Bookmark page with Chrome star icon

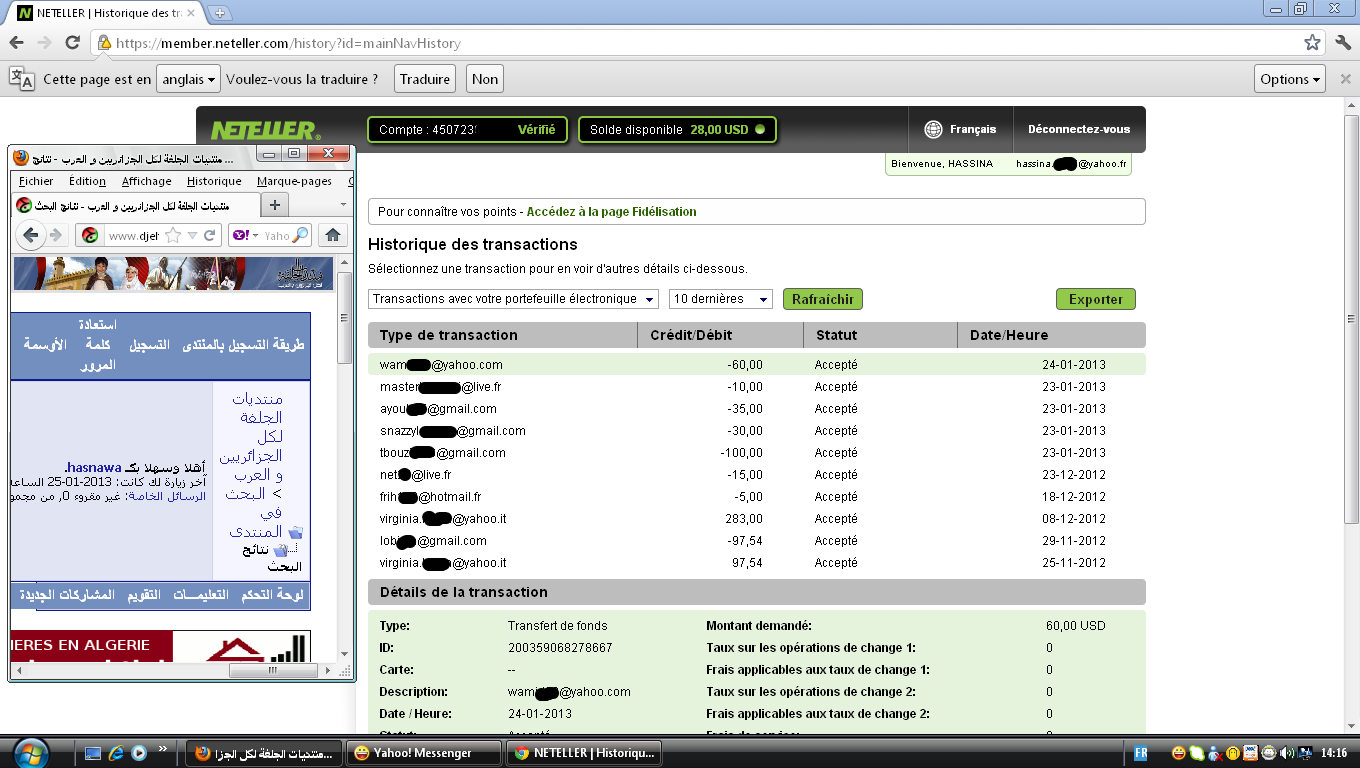pos(1312,43)
